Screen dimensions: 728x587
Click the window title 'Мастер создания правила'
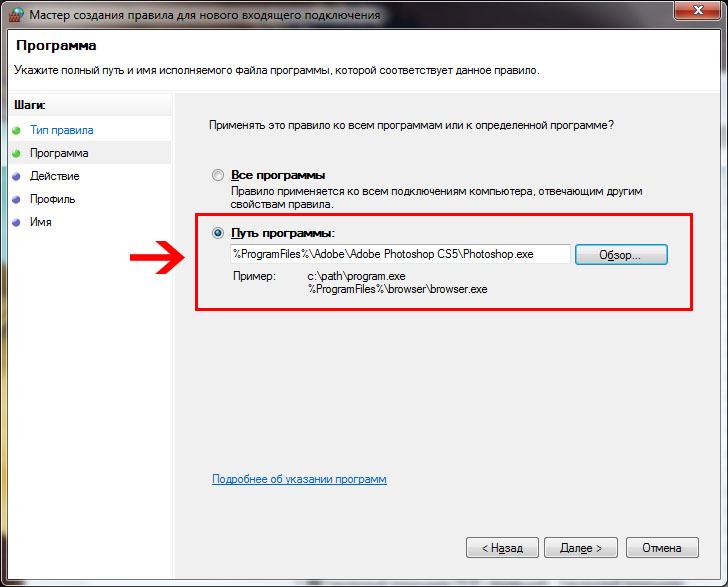(205, 15)
